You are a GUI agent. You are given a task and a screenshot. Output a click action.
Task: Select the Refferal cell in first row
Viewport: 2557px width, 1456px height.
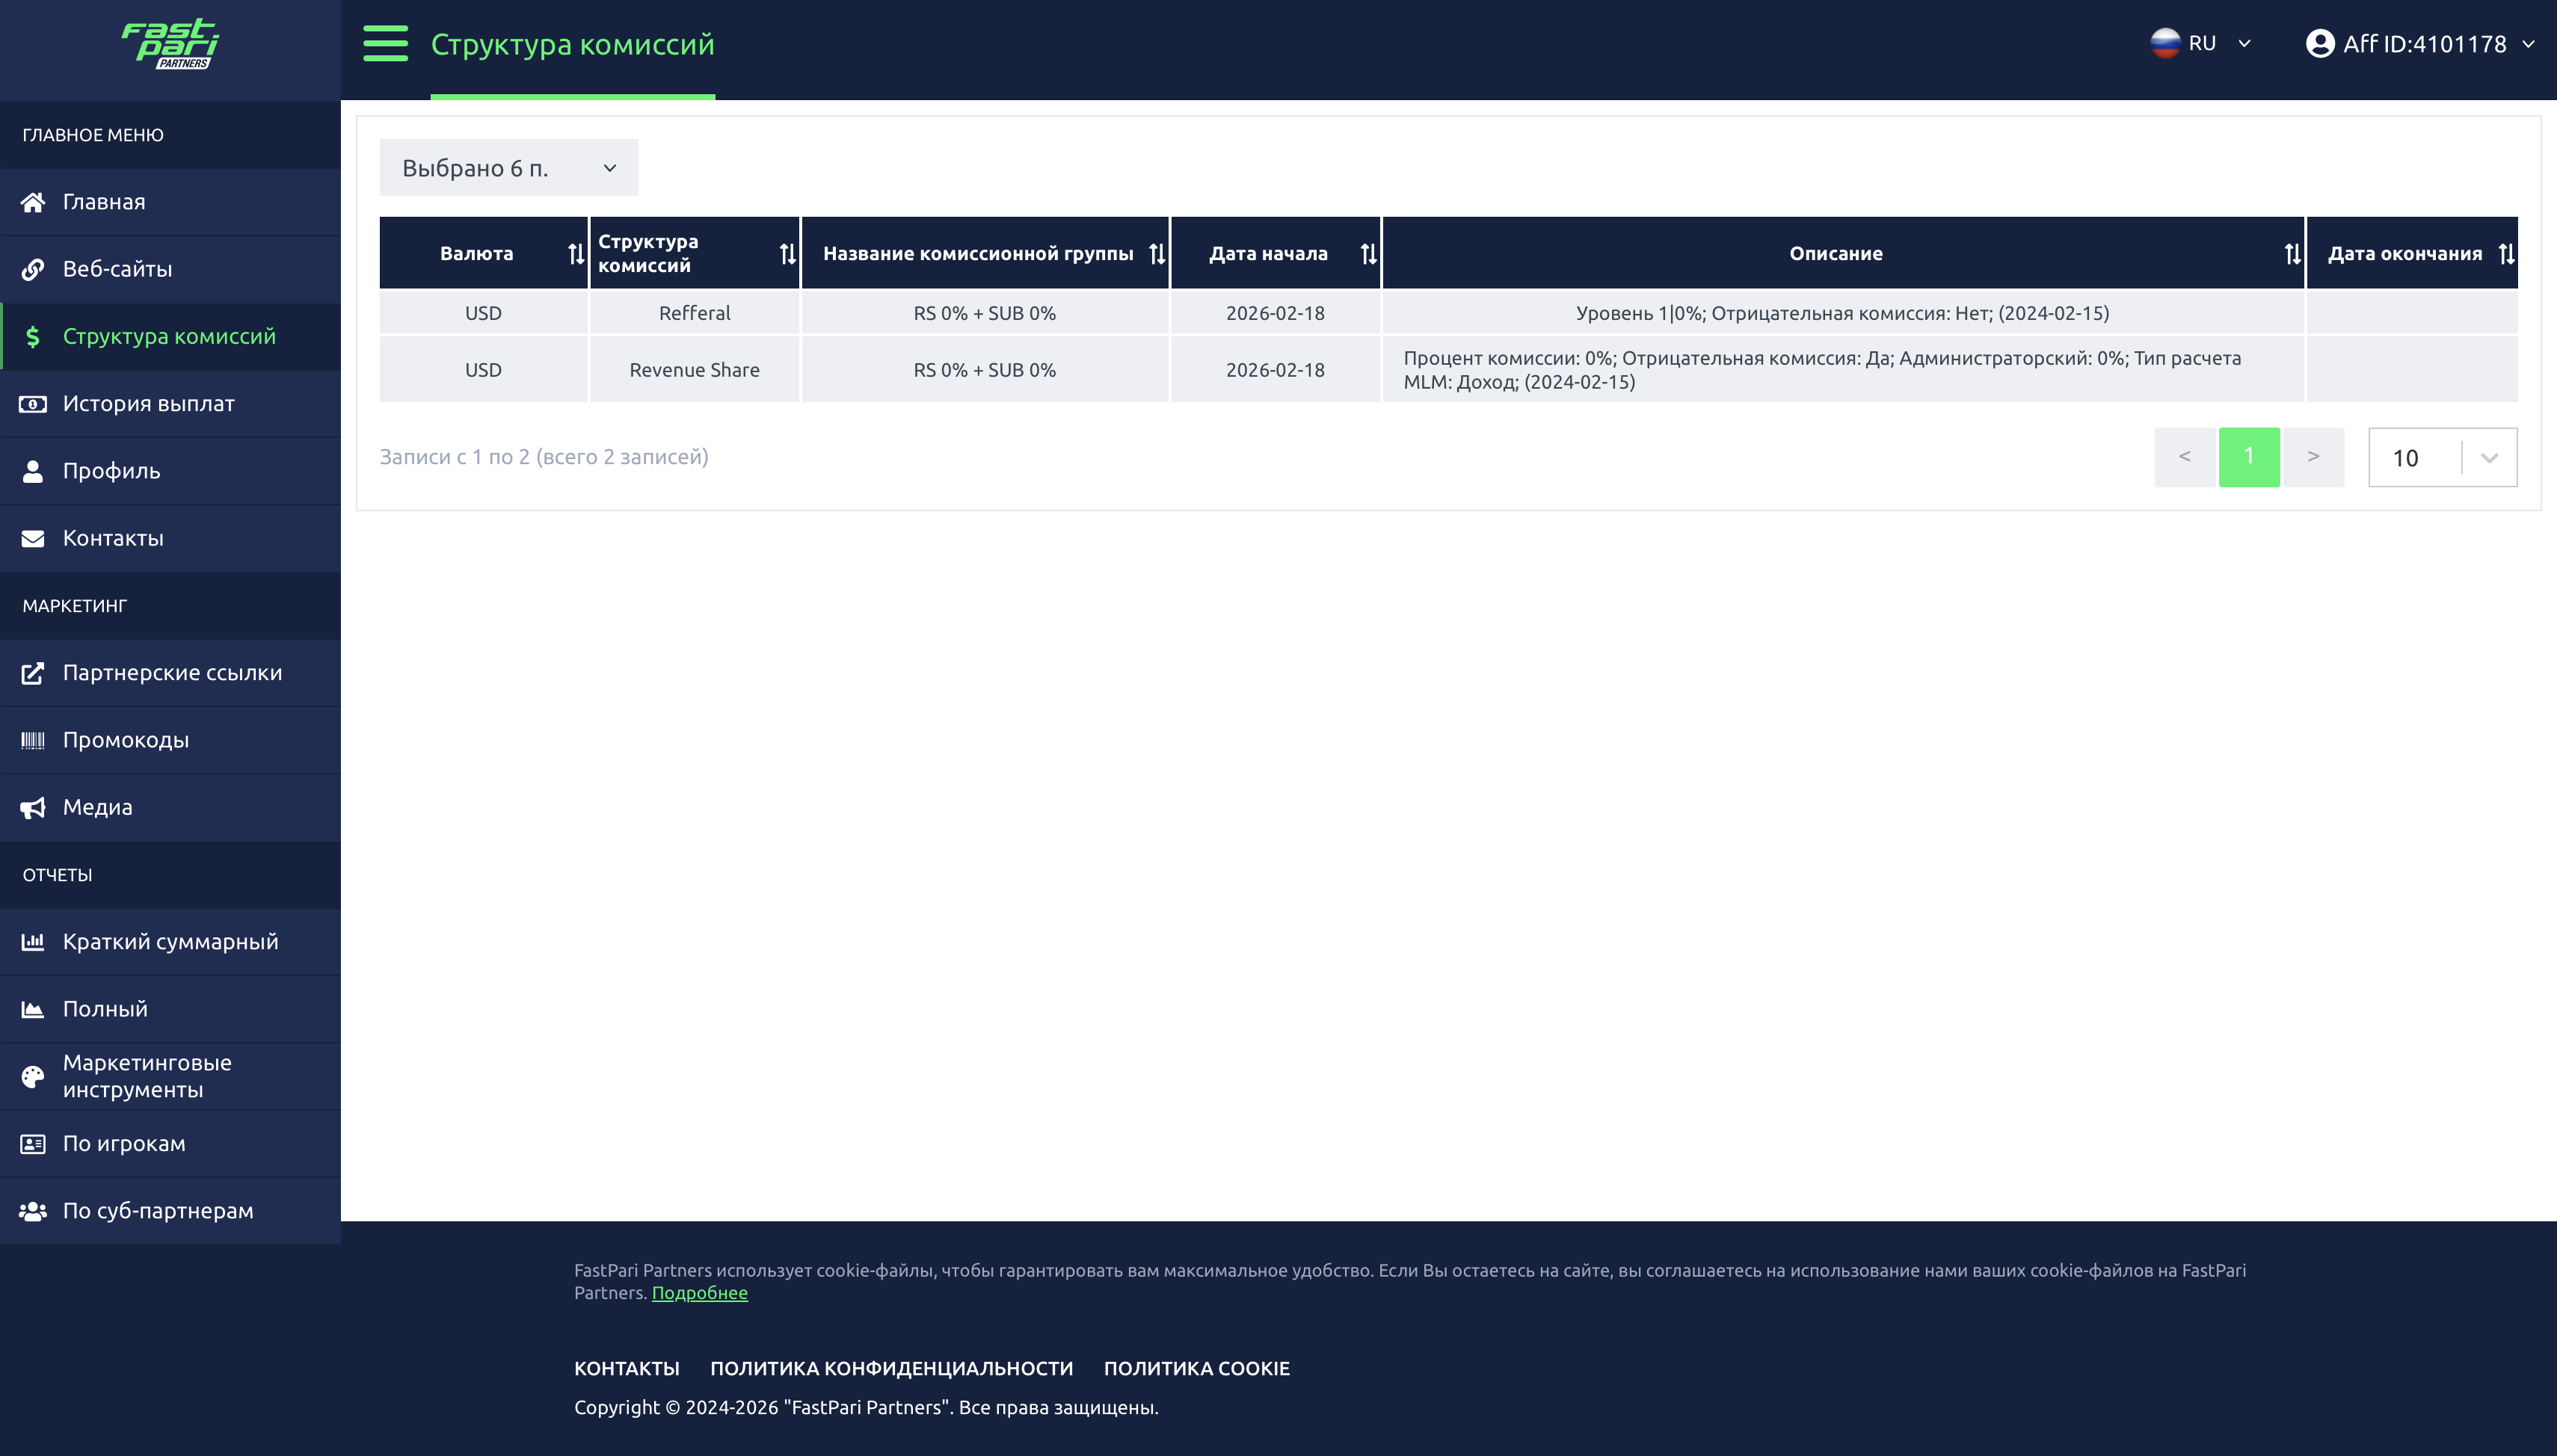click(x=694, y=313)
